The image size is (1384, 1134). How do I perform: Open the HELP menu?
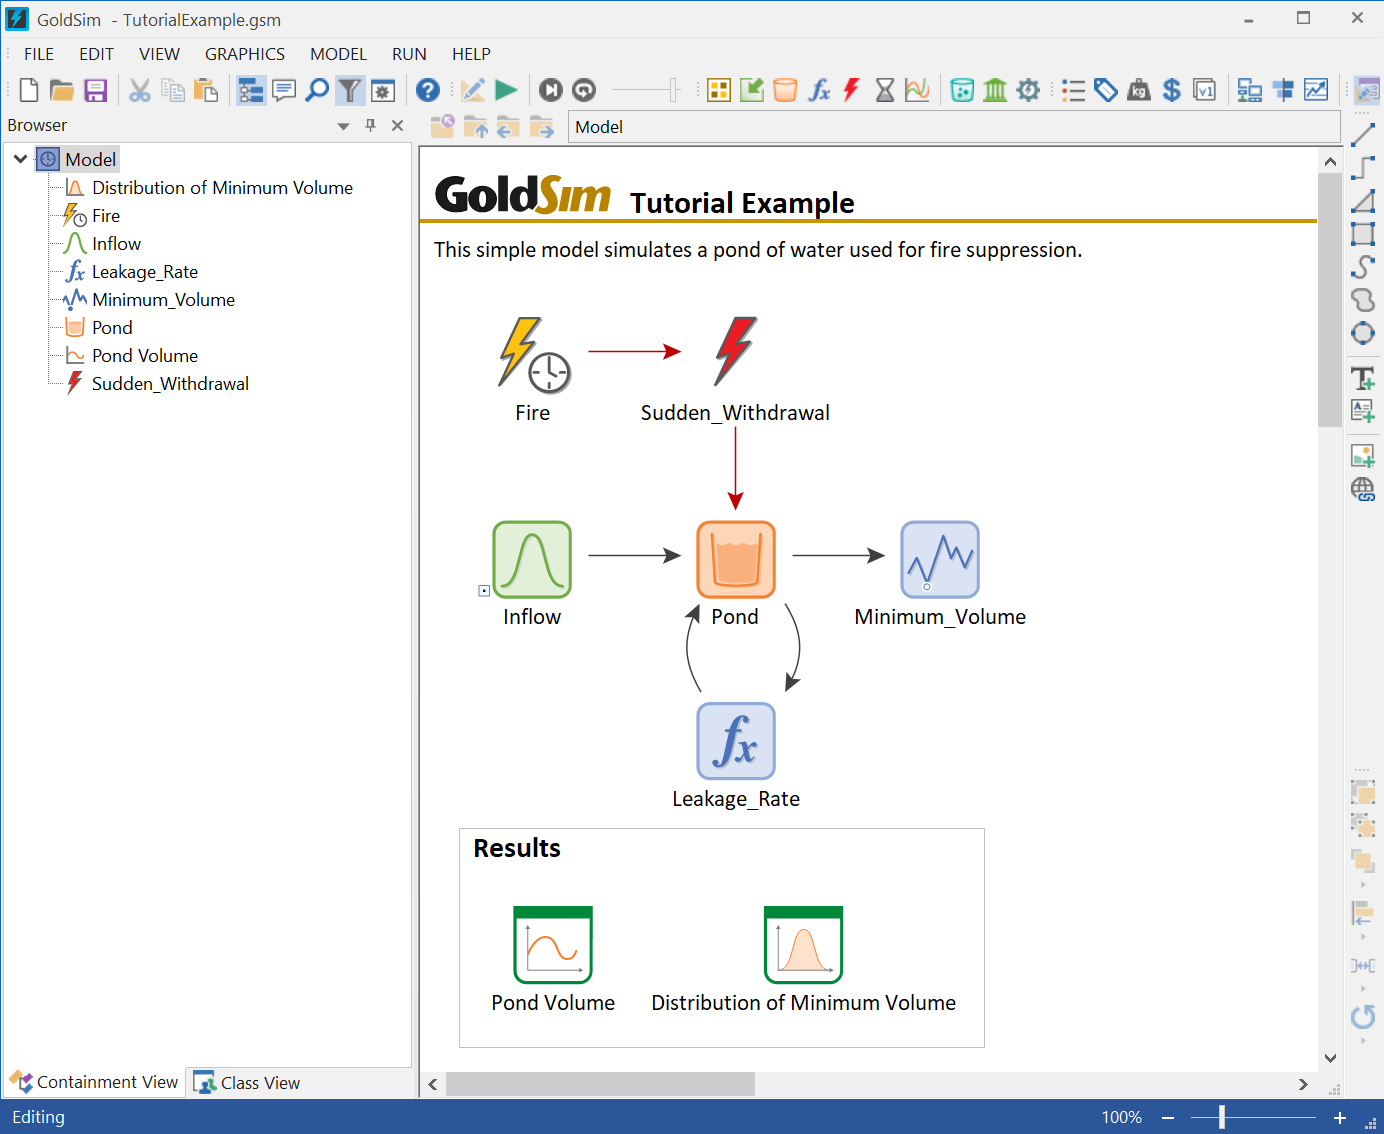[471, 54]
